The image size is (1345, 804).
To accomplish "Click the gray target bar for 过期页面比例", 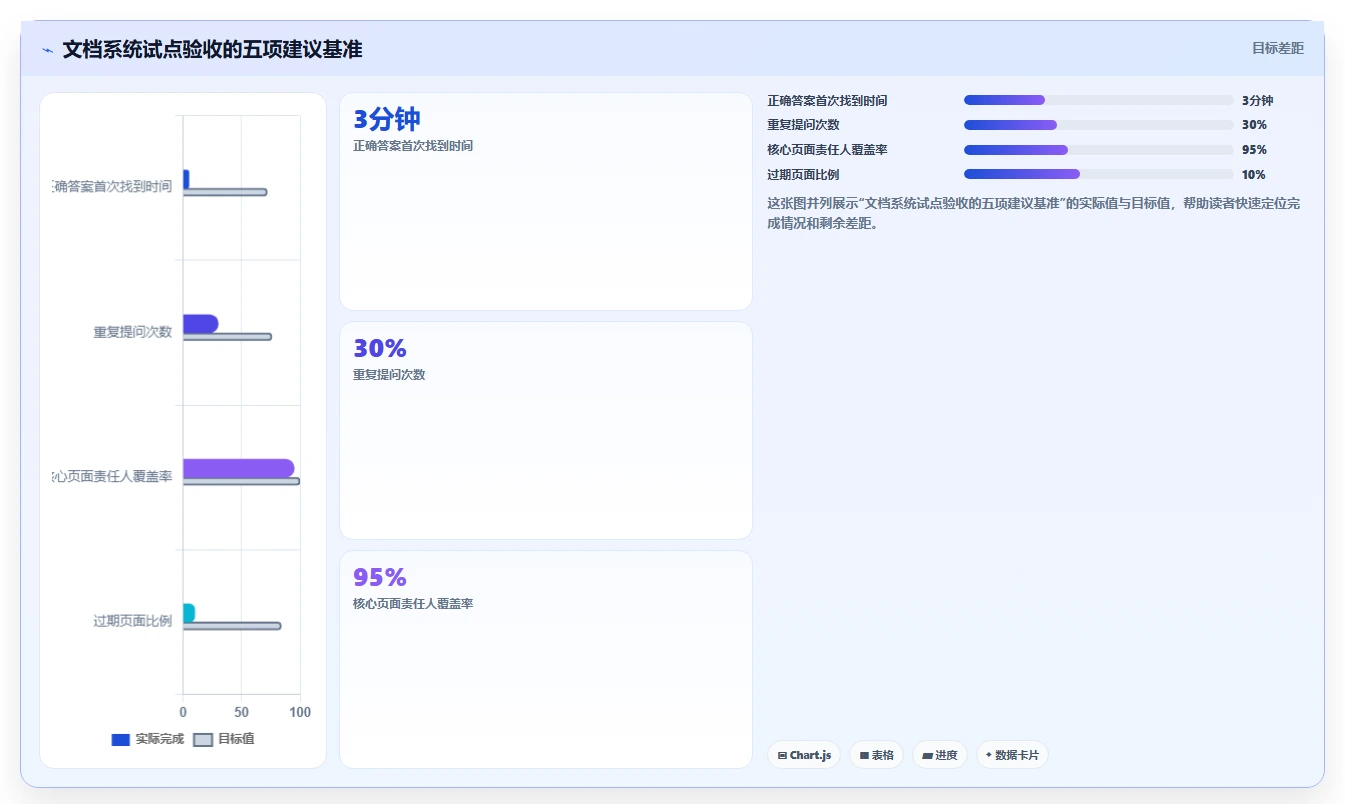I will [232, 626].
